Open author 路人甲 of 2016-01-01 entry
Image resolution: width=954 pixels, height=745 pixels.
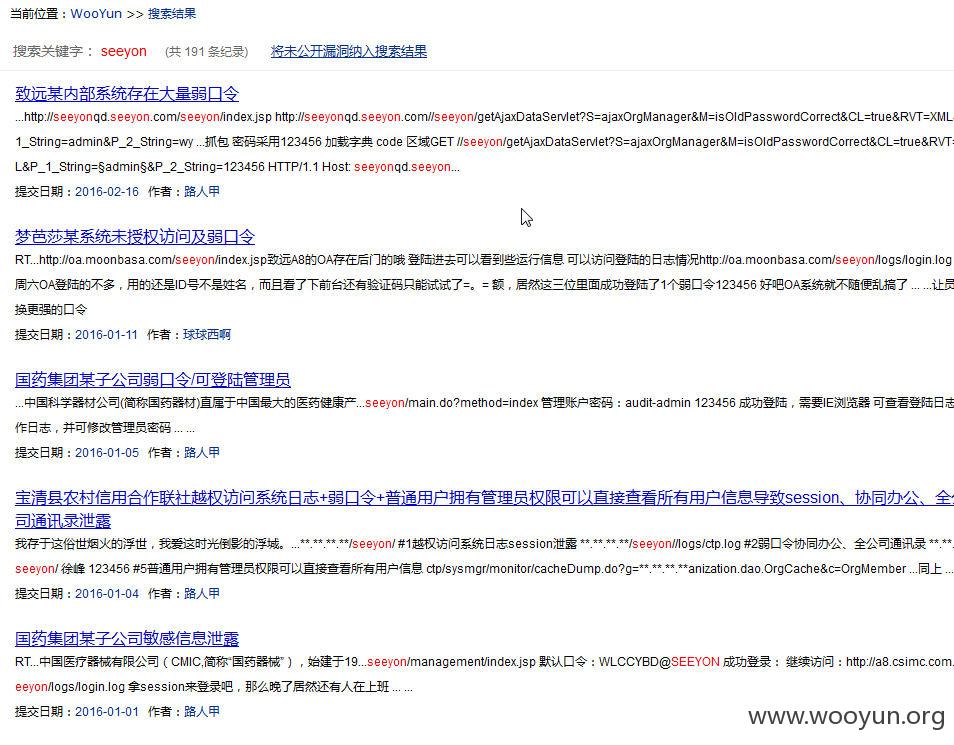tap(202, 712)
